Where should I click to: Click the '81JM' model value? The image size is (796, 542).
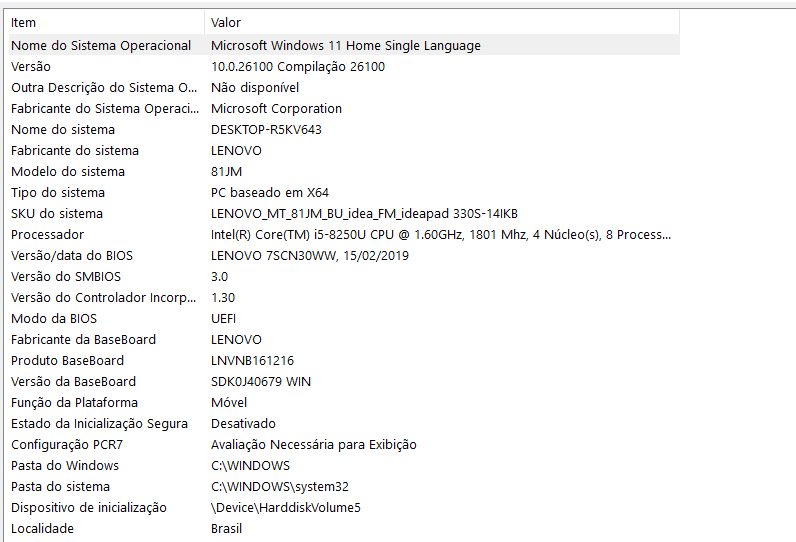(226, 172)
